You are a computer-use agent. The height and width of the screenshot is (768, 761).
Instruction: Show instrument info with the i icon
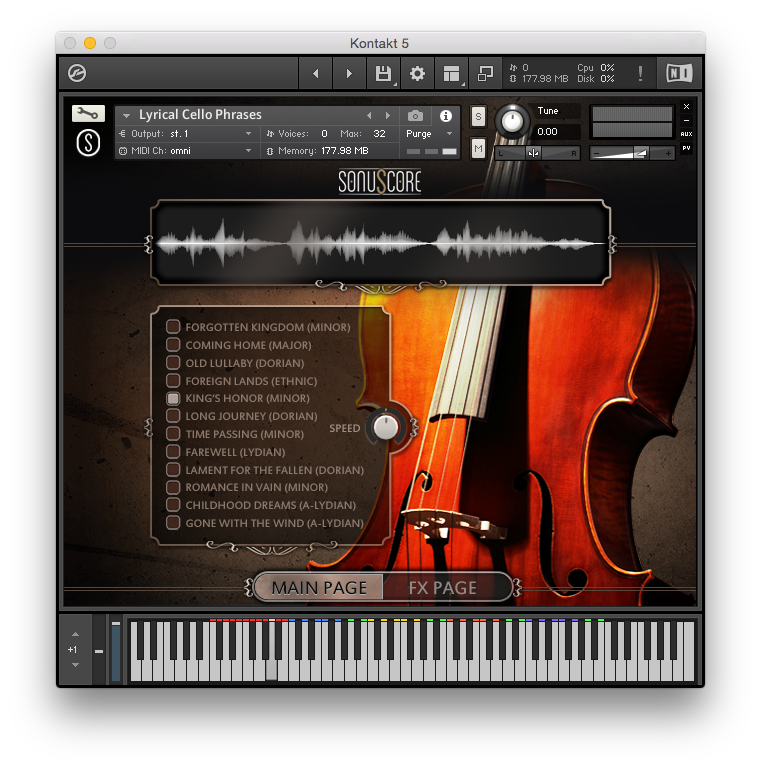pos(446,116)
